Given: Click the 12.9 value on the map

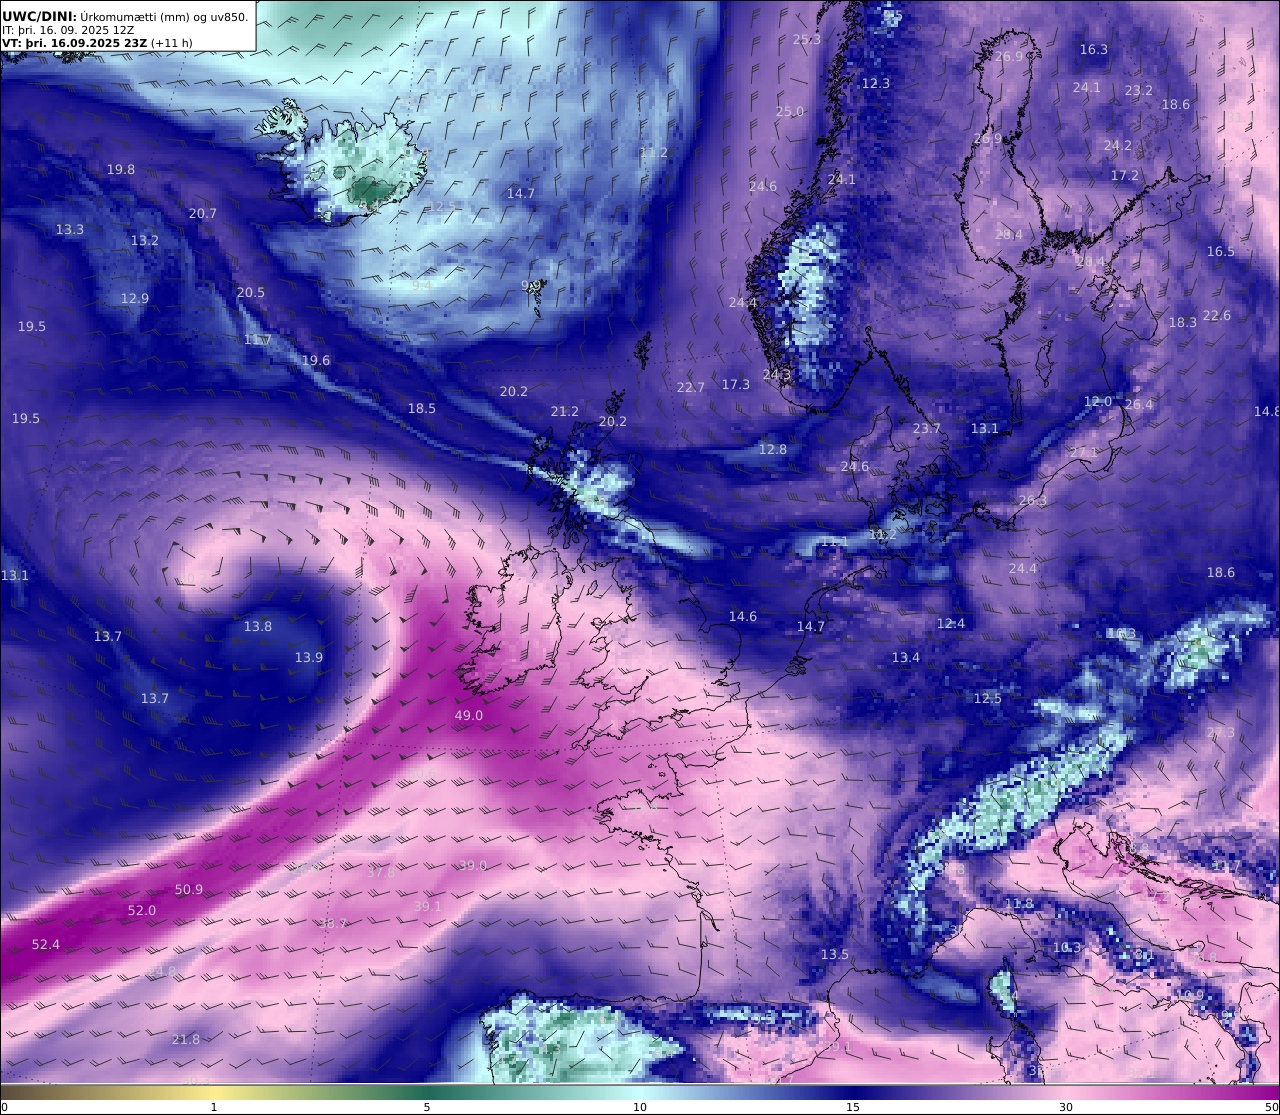Looking at the screenshot, I should point(135,299).
